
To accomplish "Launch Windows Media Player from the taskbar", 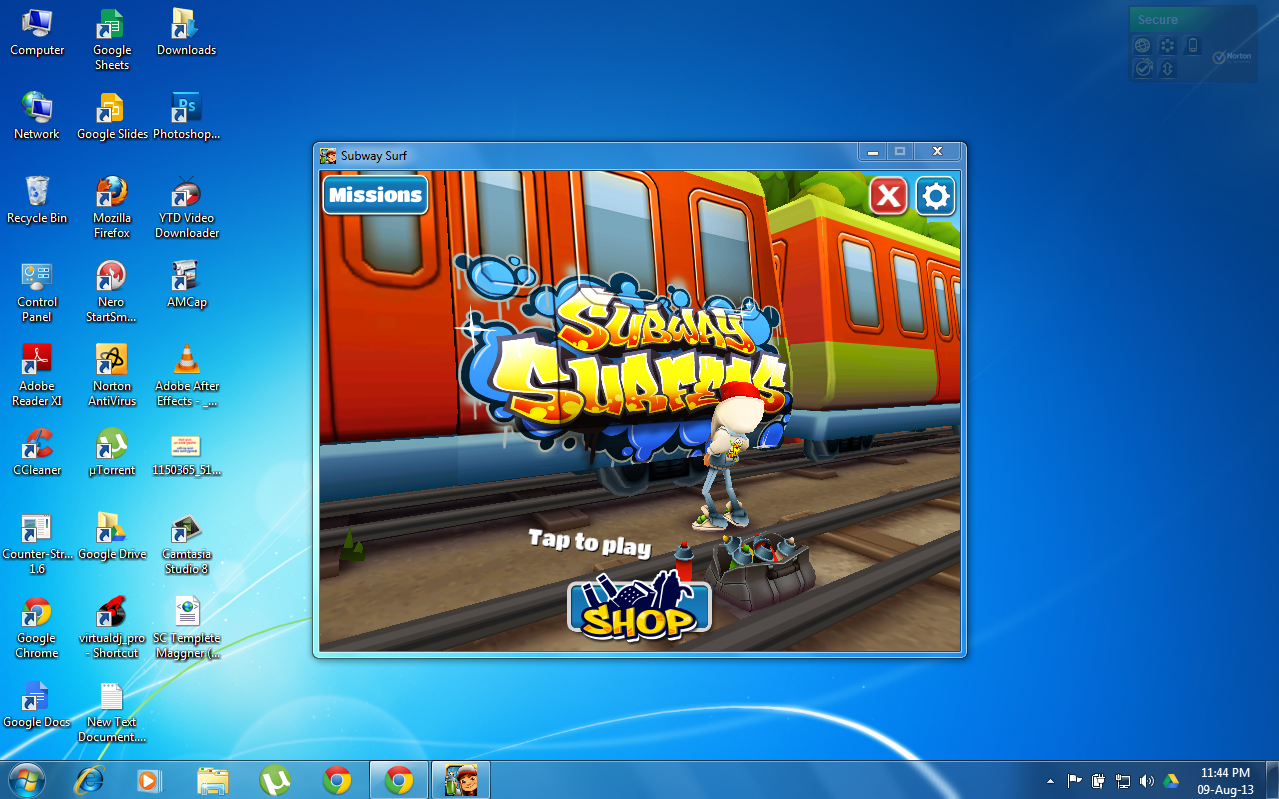I will click(x=149, y=780).
